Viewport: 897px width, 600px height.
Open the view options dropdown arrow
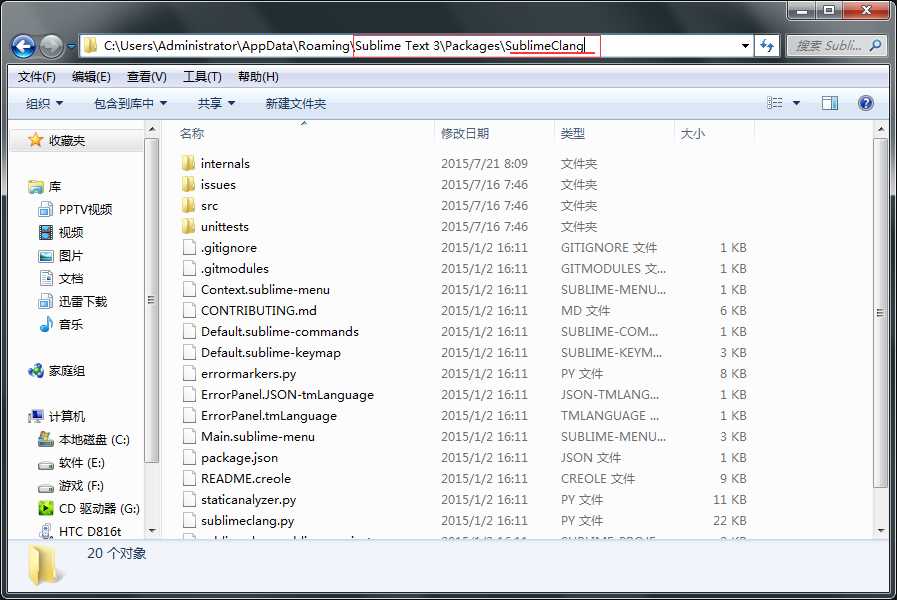pyautogui.click(x=796, y=104)
